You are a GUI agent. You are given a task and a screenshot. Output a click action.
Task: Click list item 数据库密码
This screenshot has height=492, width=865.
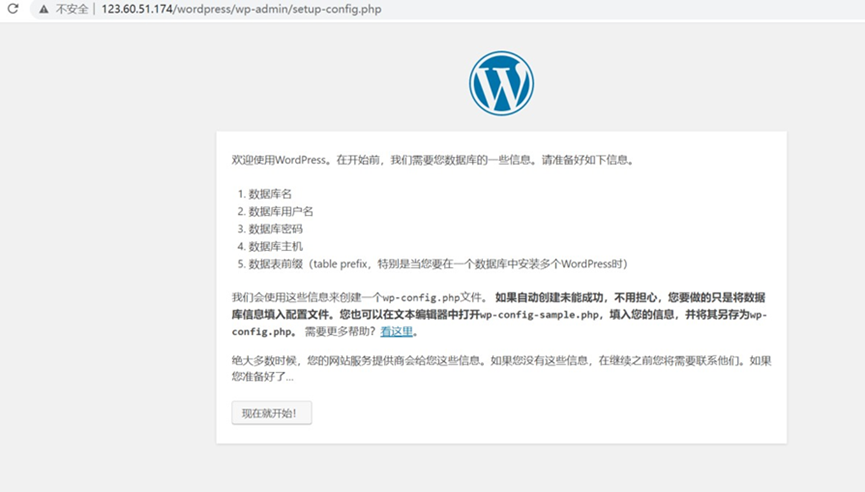(275, 229)
